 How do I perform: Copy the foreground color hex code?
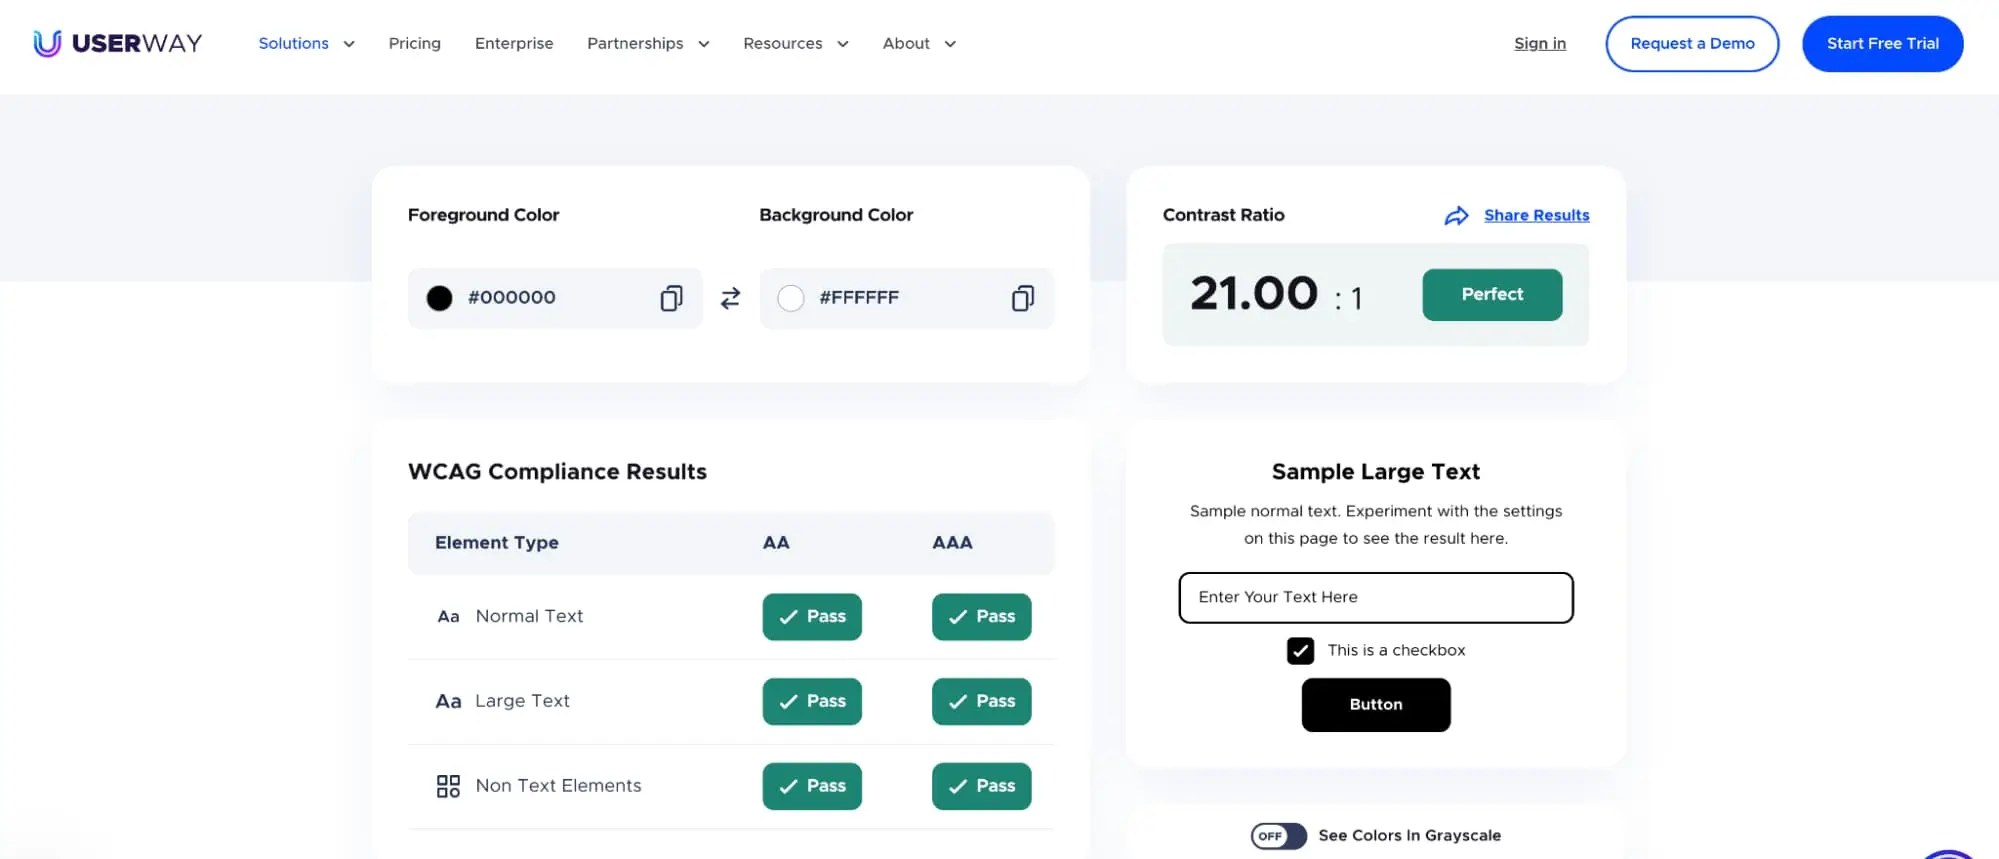[x=671, y=298]
